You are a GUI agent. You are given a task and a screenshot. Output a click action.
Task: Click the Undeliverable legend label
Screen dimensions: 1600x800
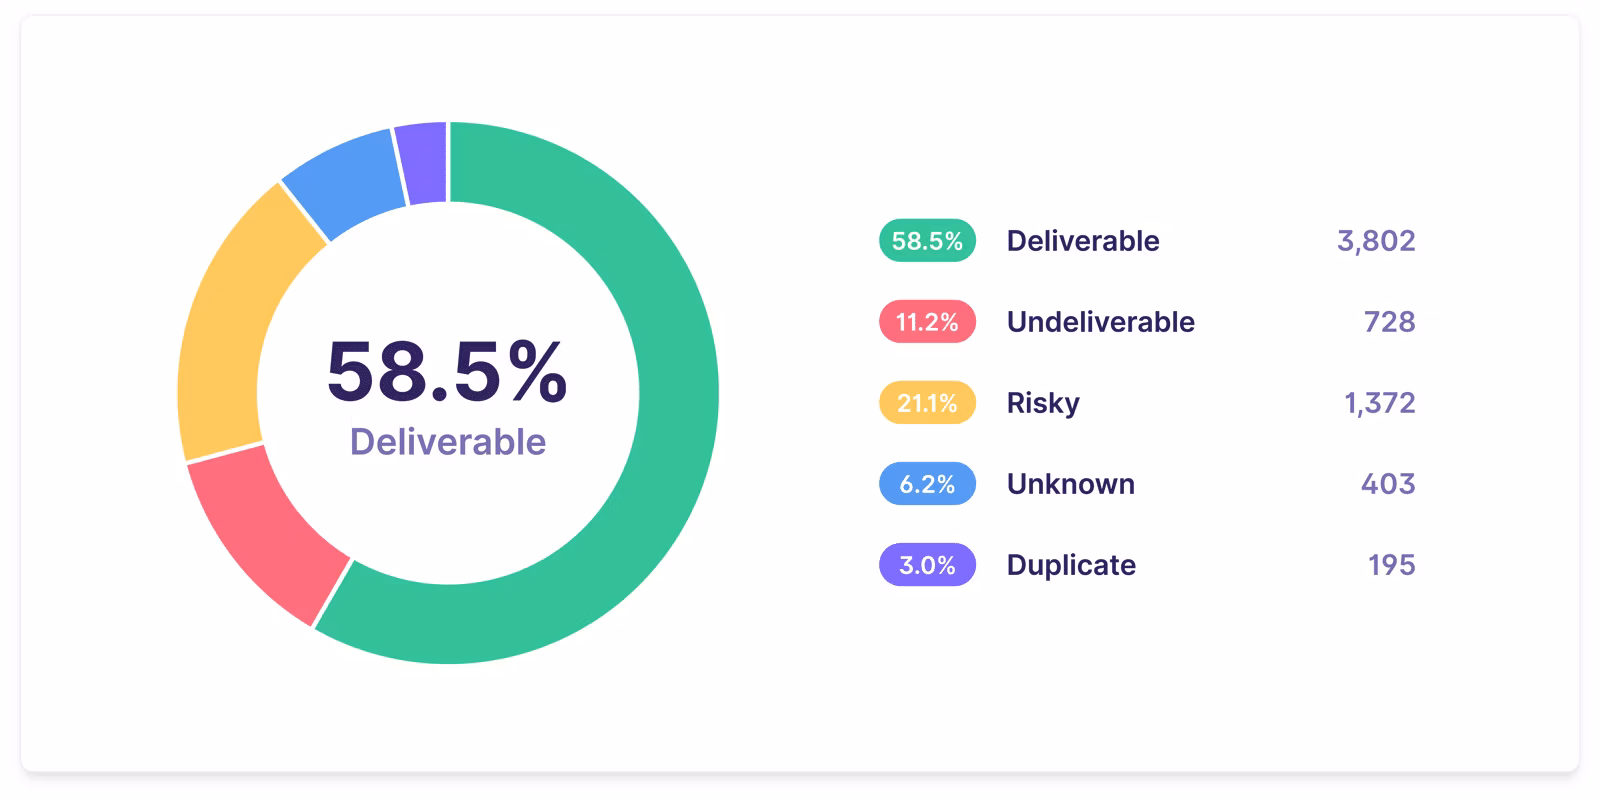coord(1100,322)
